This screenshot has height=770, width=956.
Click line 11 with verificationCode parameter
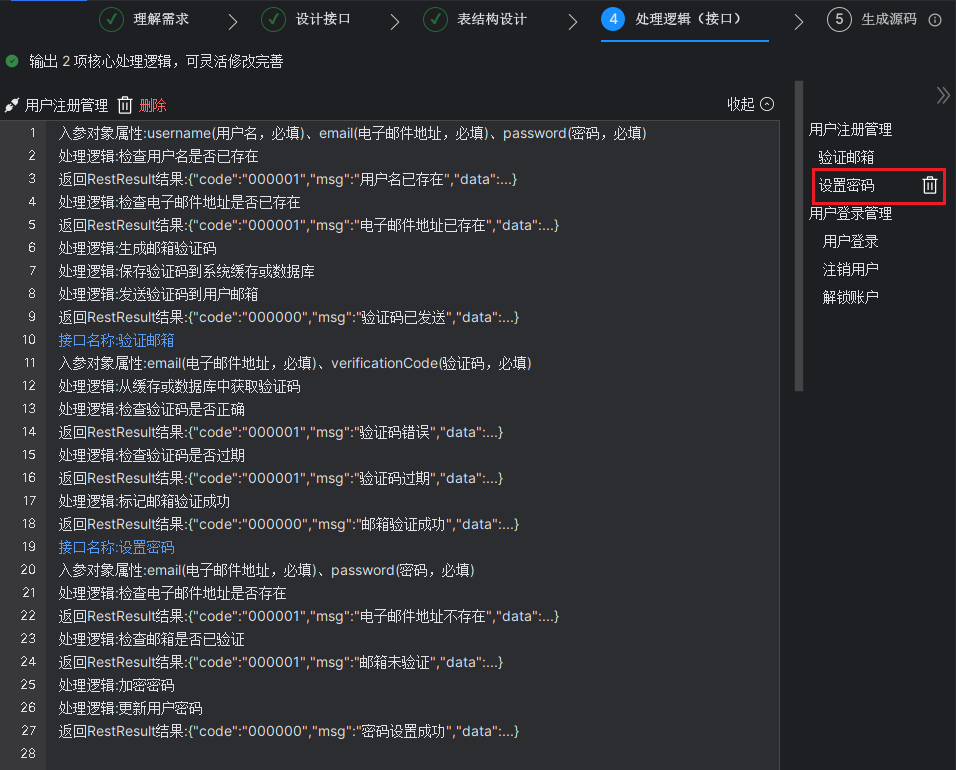295,363
